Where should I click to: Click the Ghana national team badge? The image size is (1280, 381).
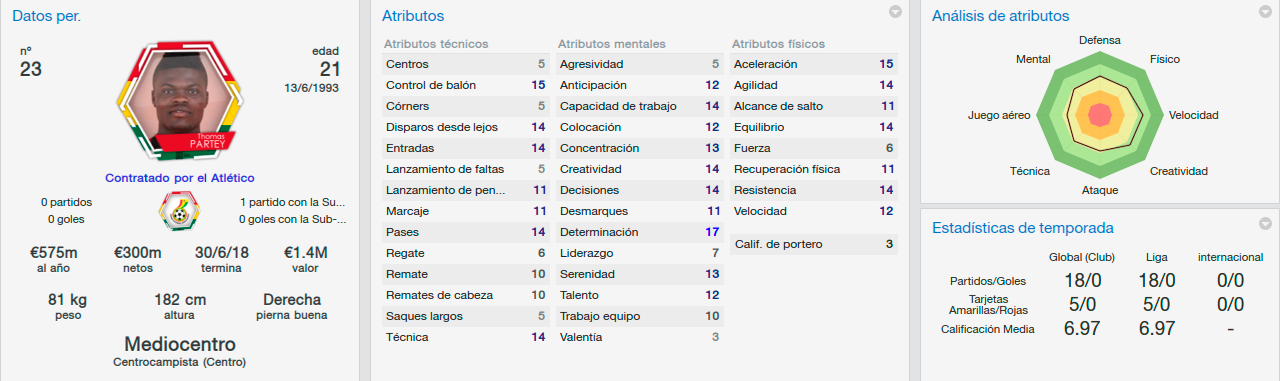pyautogui.click(x=180, y=211)
